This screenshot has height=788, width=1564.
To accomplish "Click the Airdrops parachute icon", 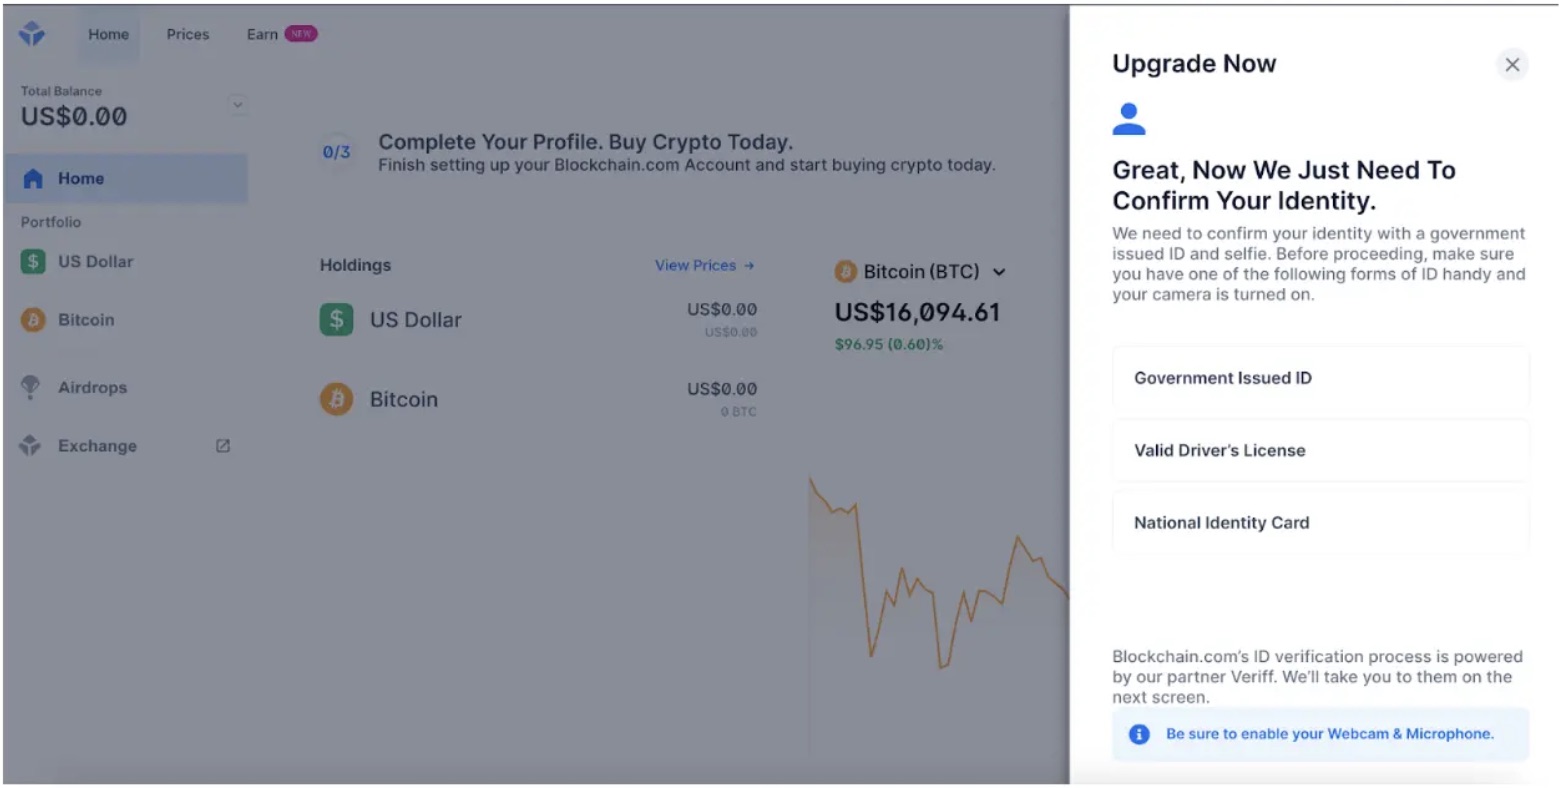I will [x=31, y=387].
